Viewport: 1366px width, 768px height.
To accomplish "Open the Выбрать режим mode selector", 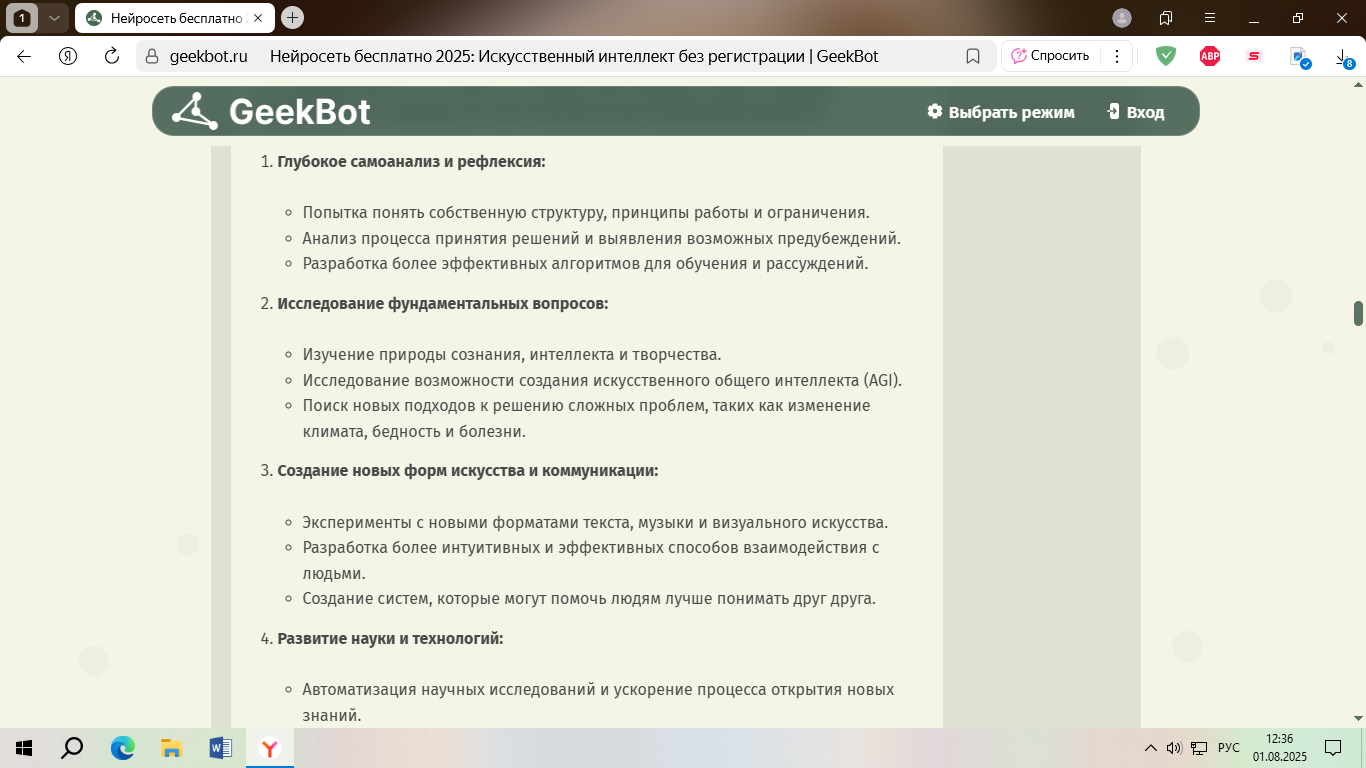I will (1000, 112).
